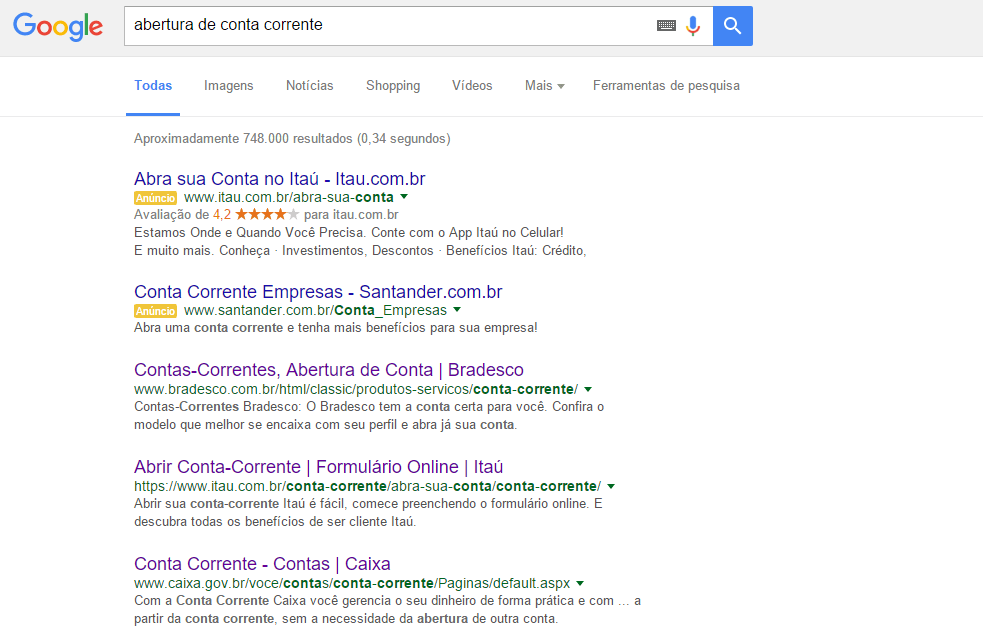Open Ferramentas de pesquisa
This screenshot has width=983, height=644.
coord(666,86)
